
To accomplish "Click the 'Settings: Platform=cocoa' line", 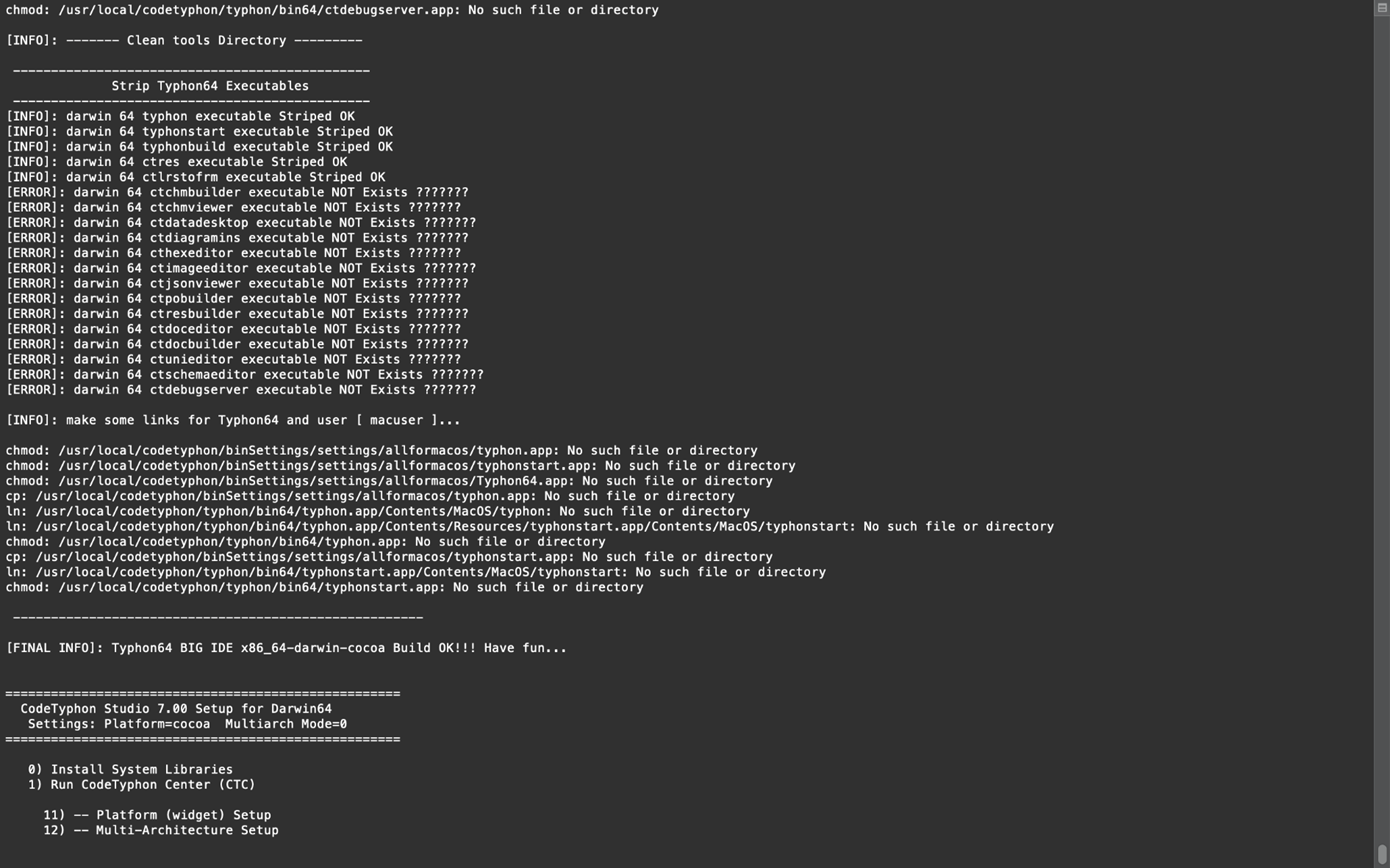I will (x=187, y=724).
